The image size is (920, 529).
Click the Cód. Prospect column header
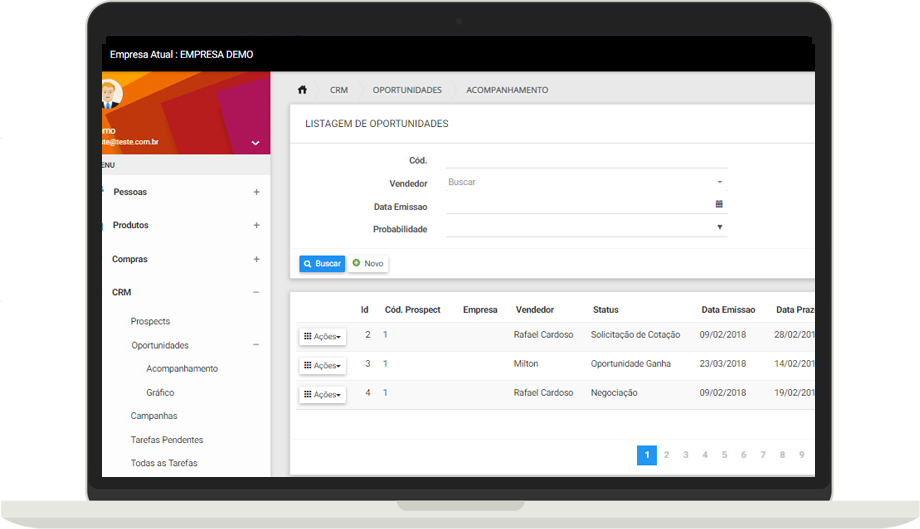click(412, 310)
